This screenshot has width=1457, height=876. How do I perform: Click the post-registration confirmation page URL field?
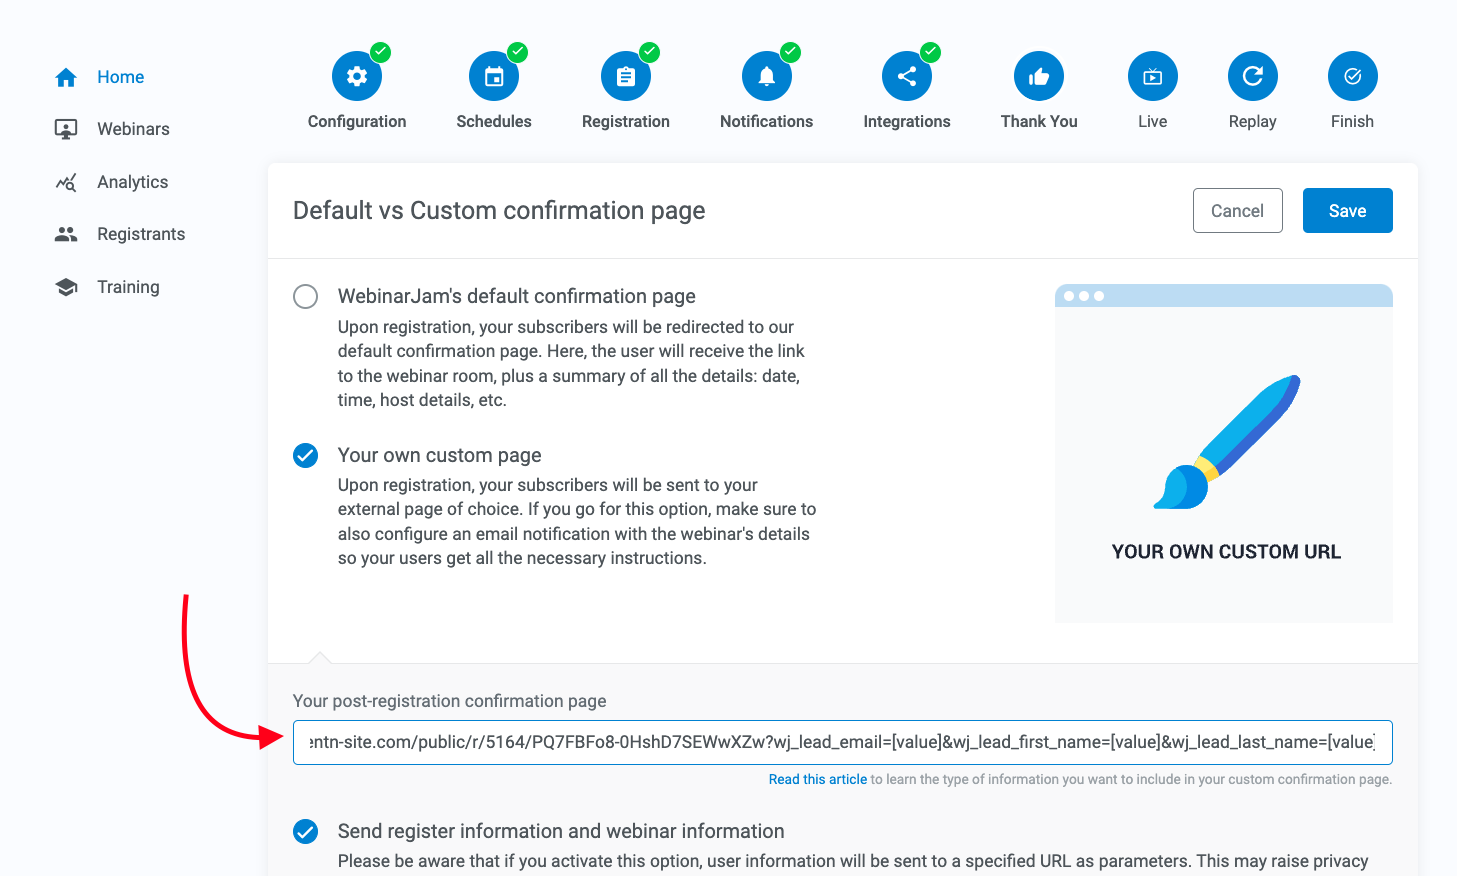tap(843, 742)
